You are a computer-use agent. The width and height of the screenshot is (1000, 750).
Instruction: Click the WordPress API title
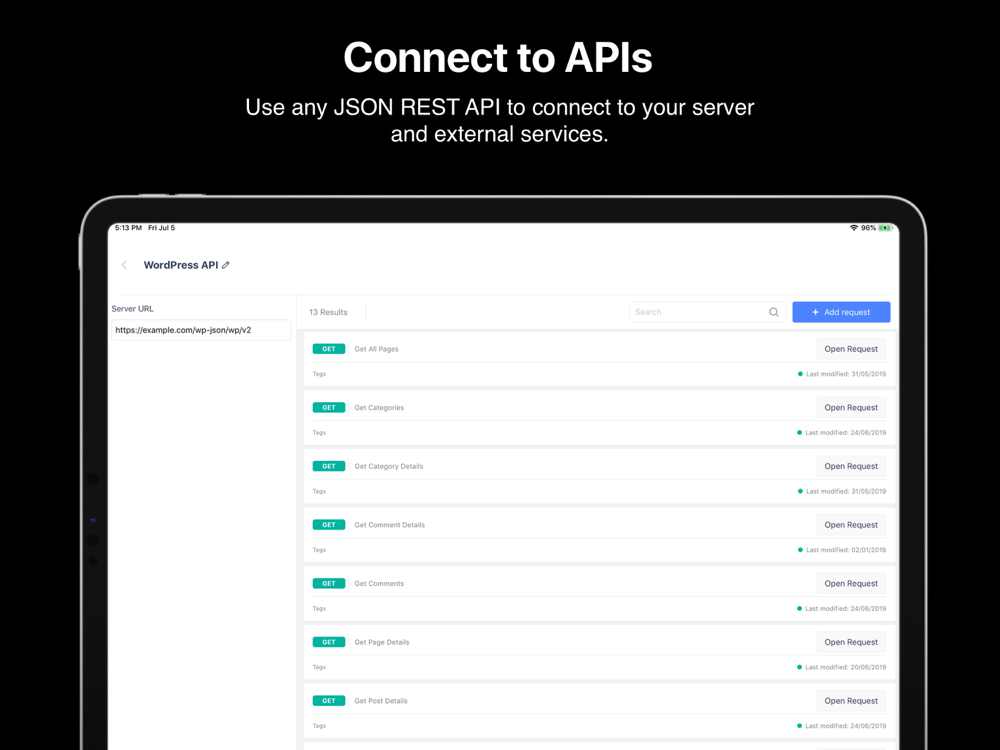click(x=180, y=265)
